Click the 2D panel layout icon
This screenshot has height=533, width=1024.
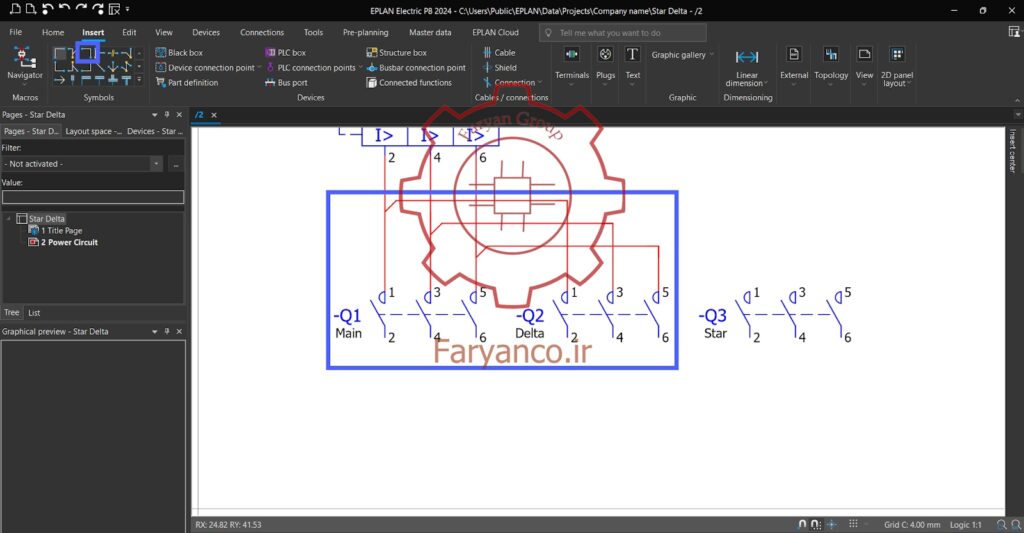tap(897, 55)
